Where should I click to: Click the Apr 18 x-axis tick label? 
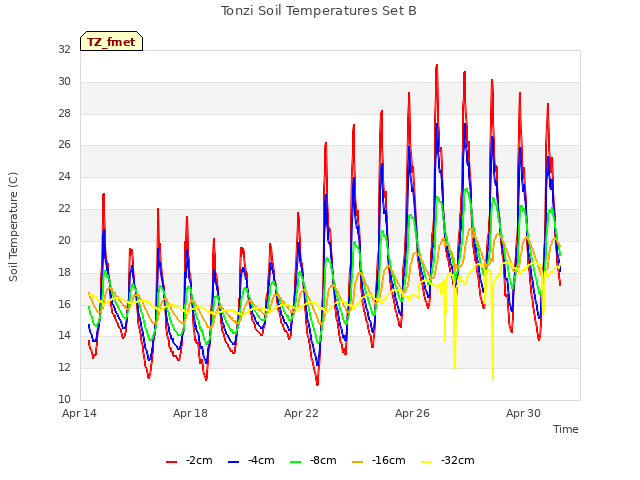click(x=190, y=413)
